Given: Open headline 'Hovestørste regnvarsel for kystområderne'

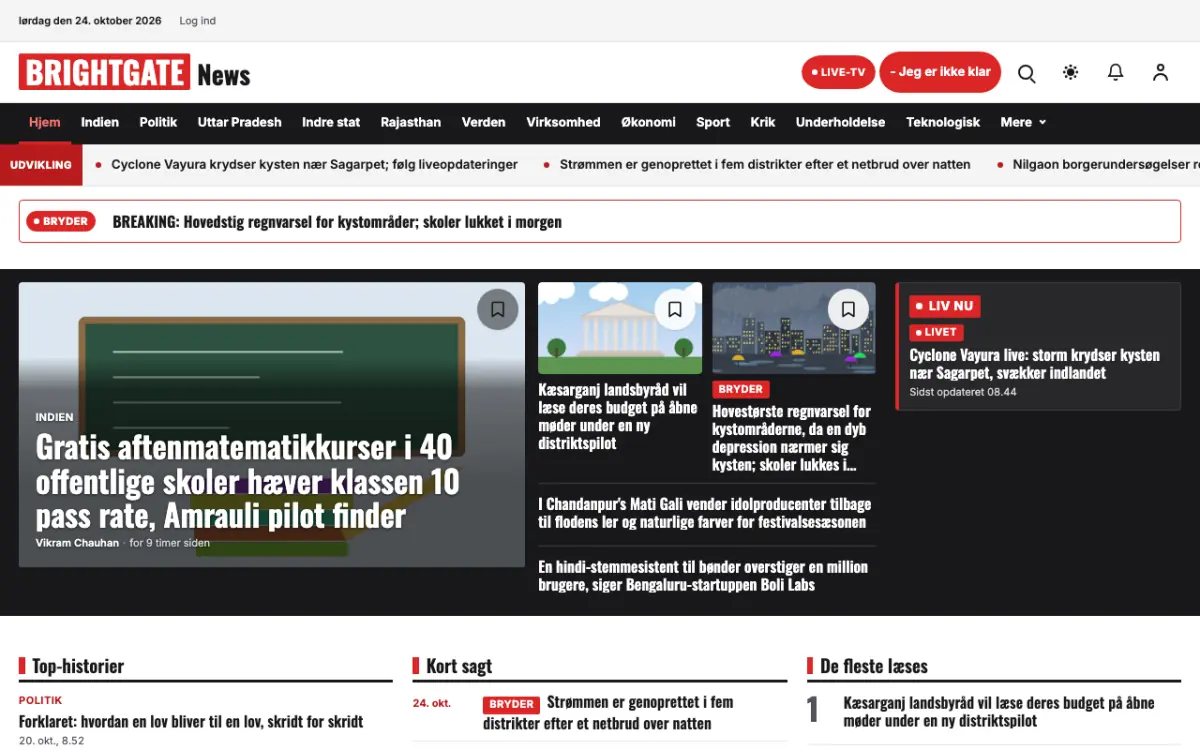Looking at the screenshot, I should 791,438.
